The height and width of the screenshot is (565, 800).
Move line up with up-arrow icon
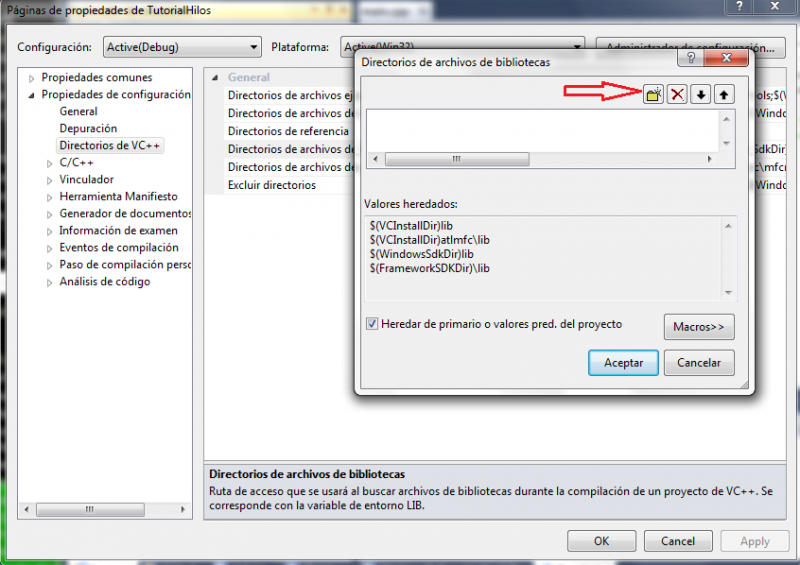[724, 94]
